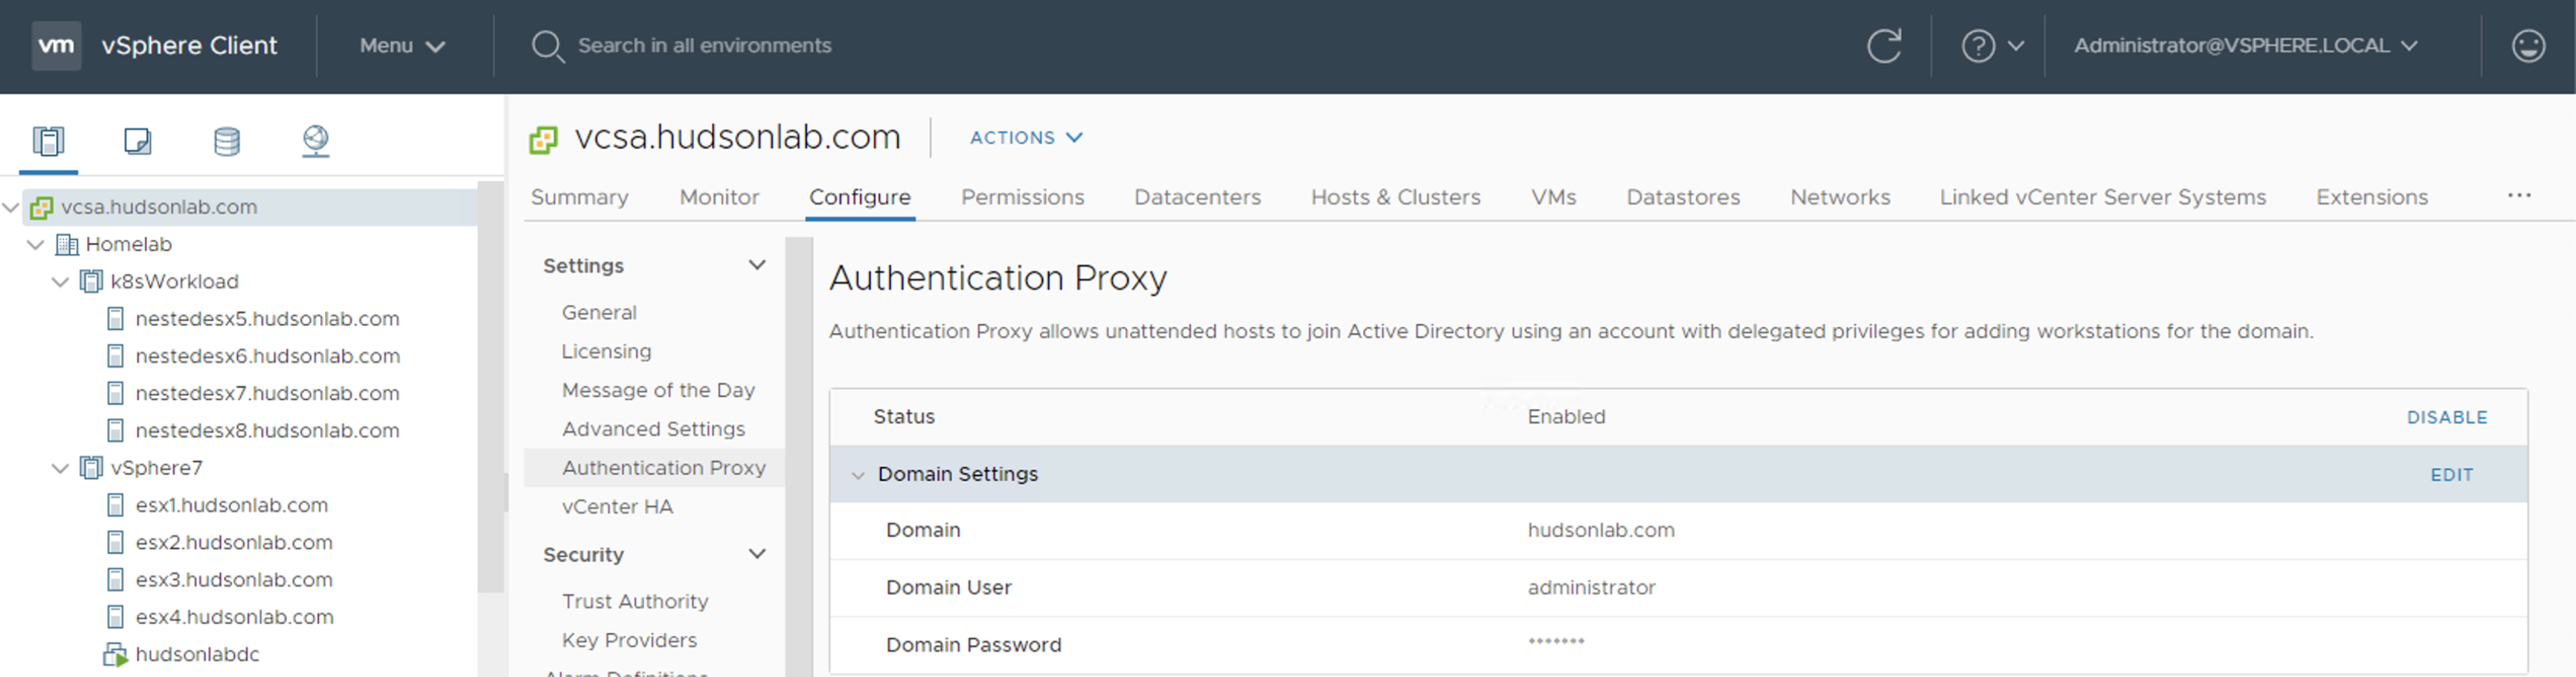The height and width of the screenshot is (677, 2576).
Task: Select the hudsonlab.com domain value
Action: tap(1600, 530)
